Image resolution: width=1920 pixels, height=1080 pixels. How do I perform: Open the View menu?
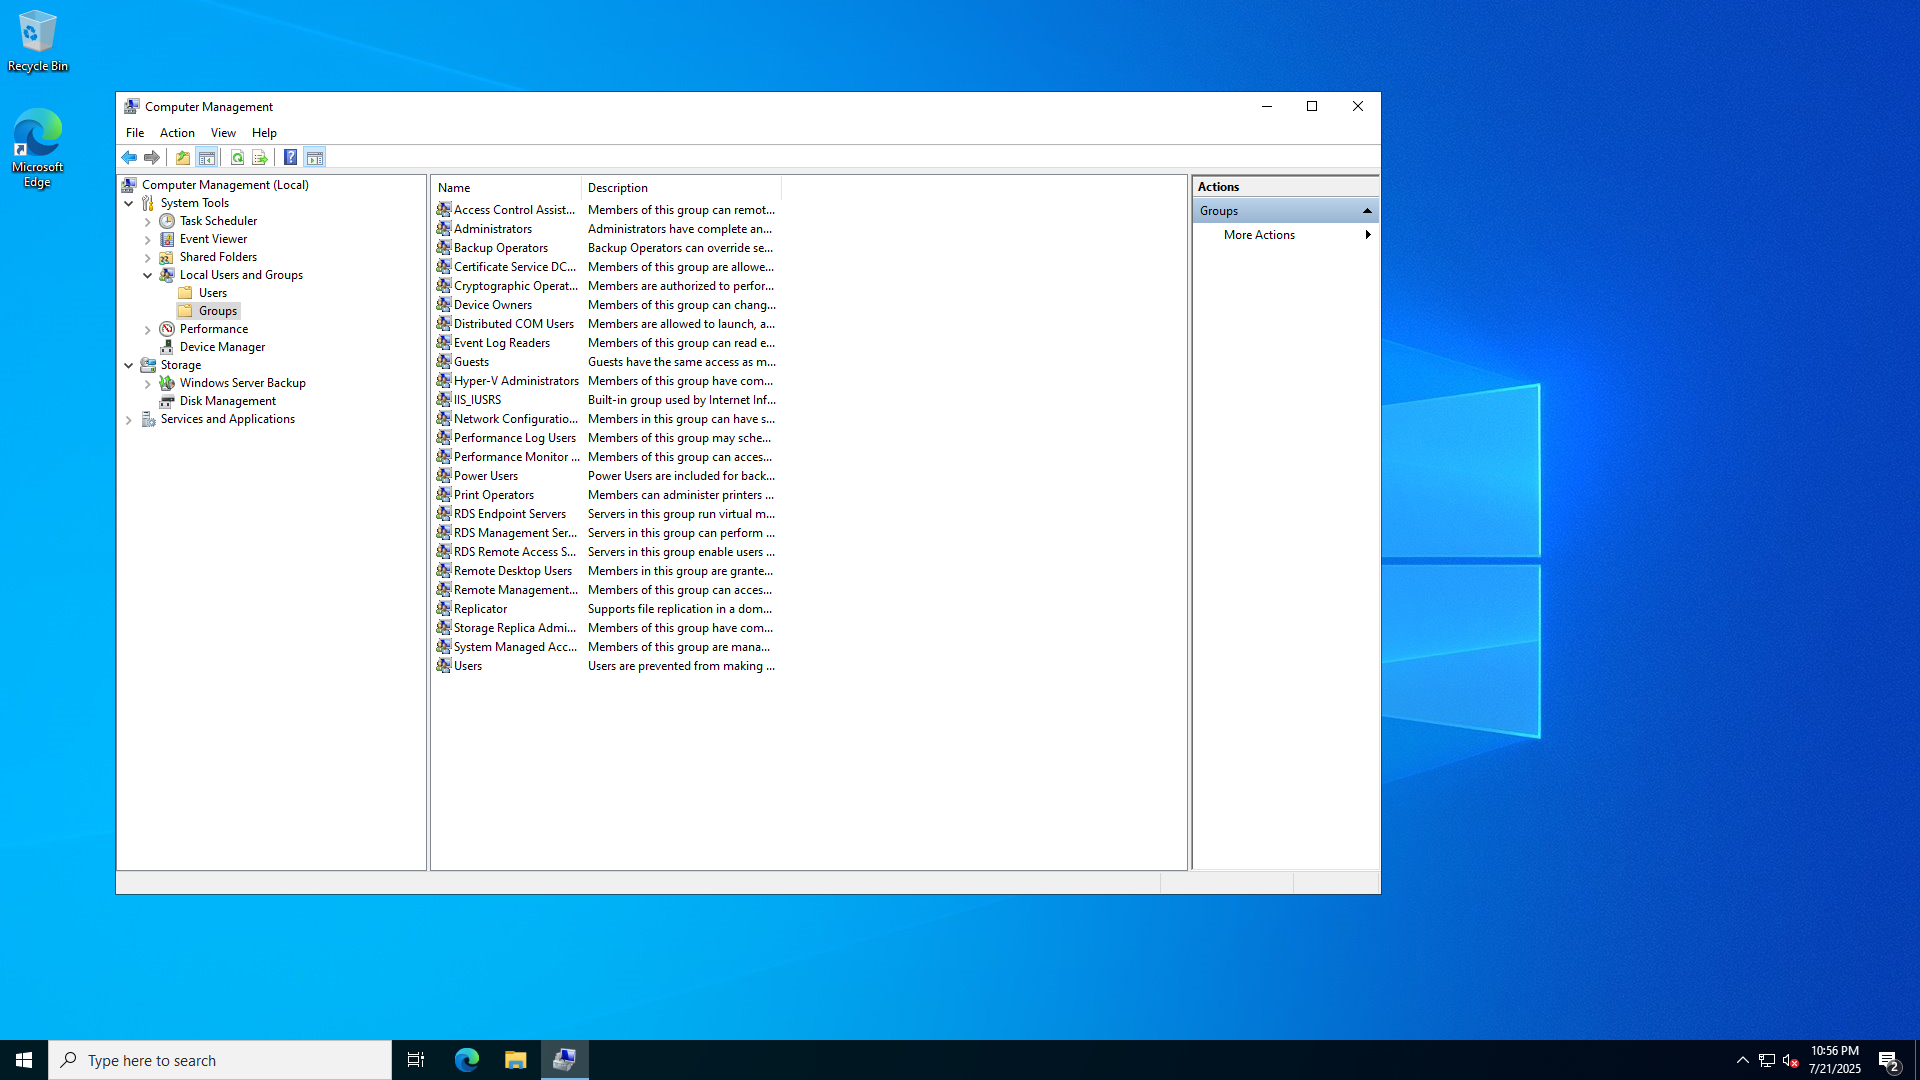223,133
